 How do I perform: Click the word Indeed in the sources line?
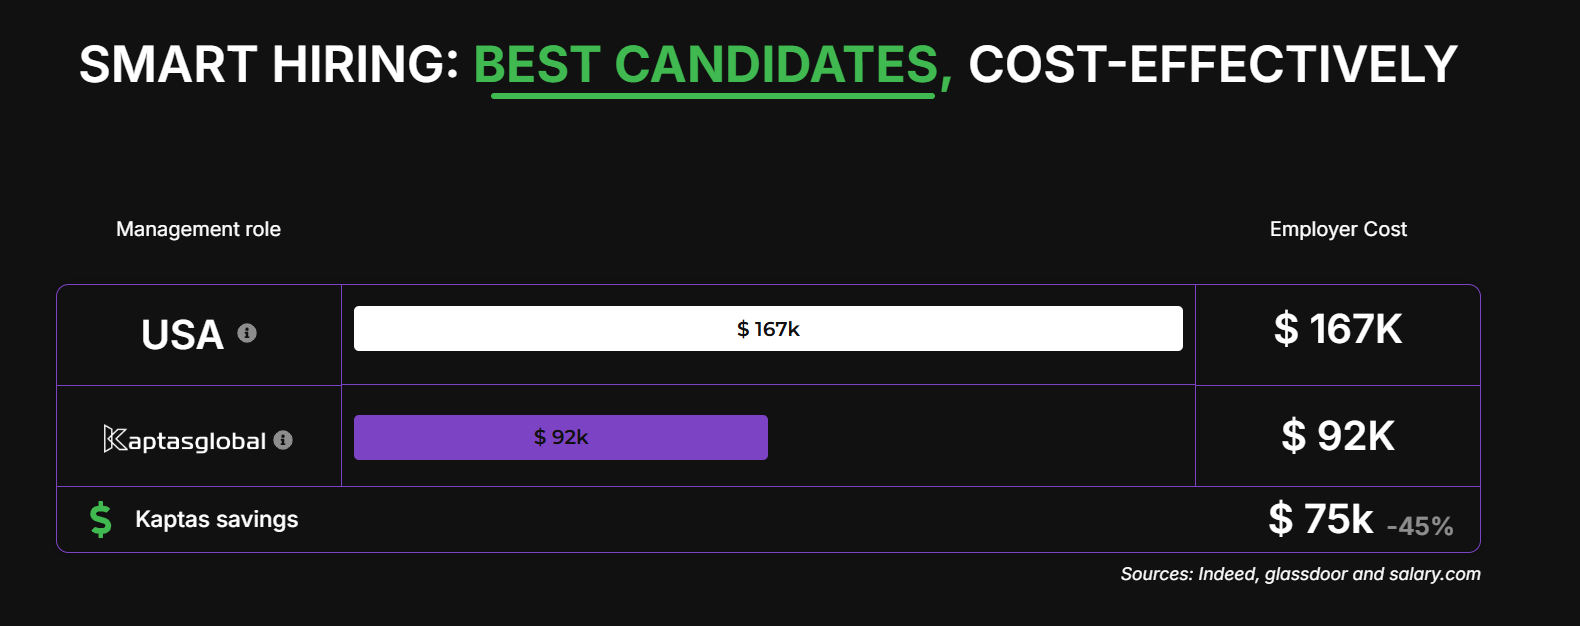pyautogui.click(x=1227, y=574)
